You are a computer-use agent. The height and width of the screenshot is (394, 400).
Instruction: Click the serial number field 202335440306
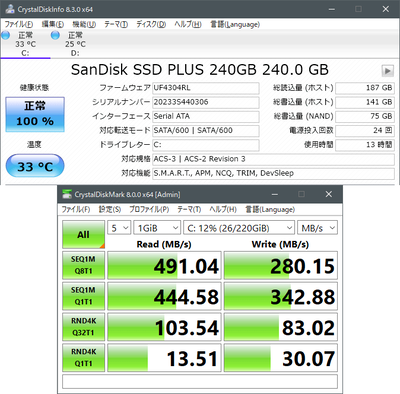[x=206, y=102]
